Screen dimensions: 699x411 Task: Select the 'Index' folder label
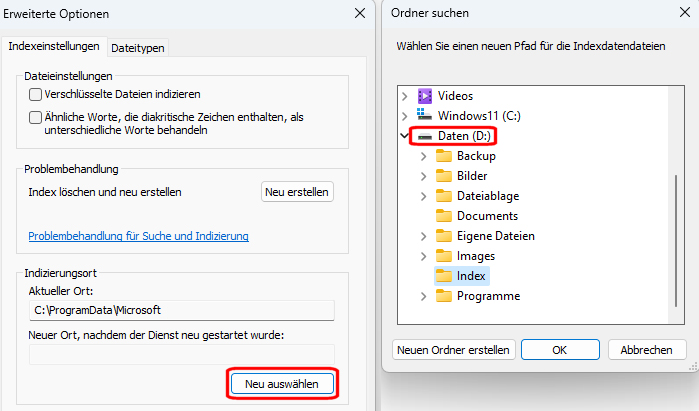tap(471, 276)
